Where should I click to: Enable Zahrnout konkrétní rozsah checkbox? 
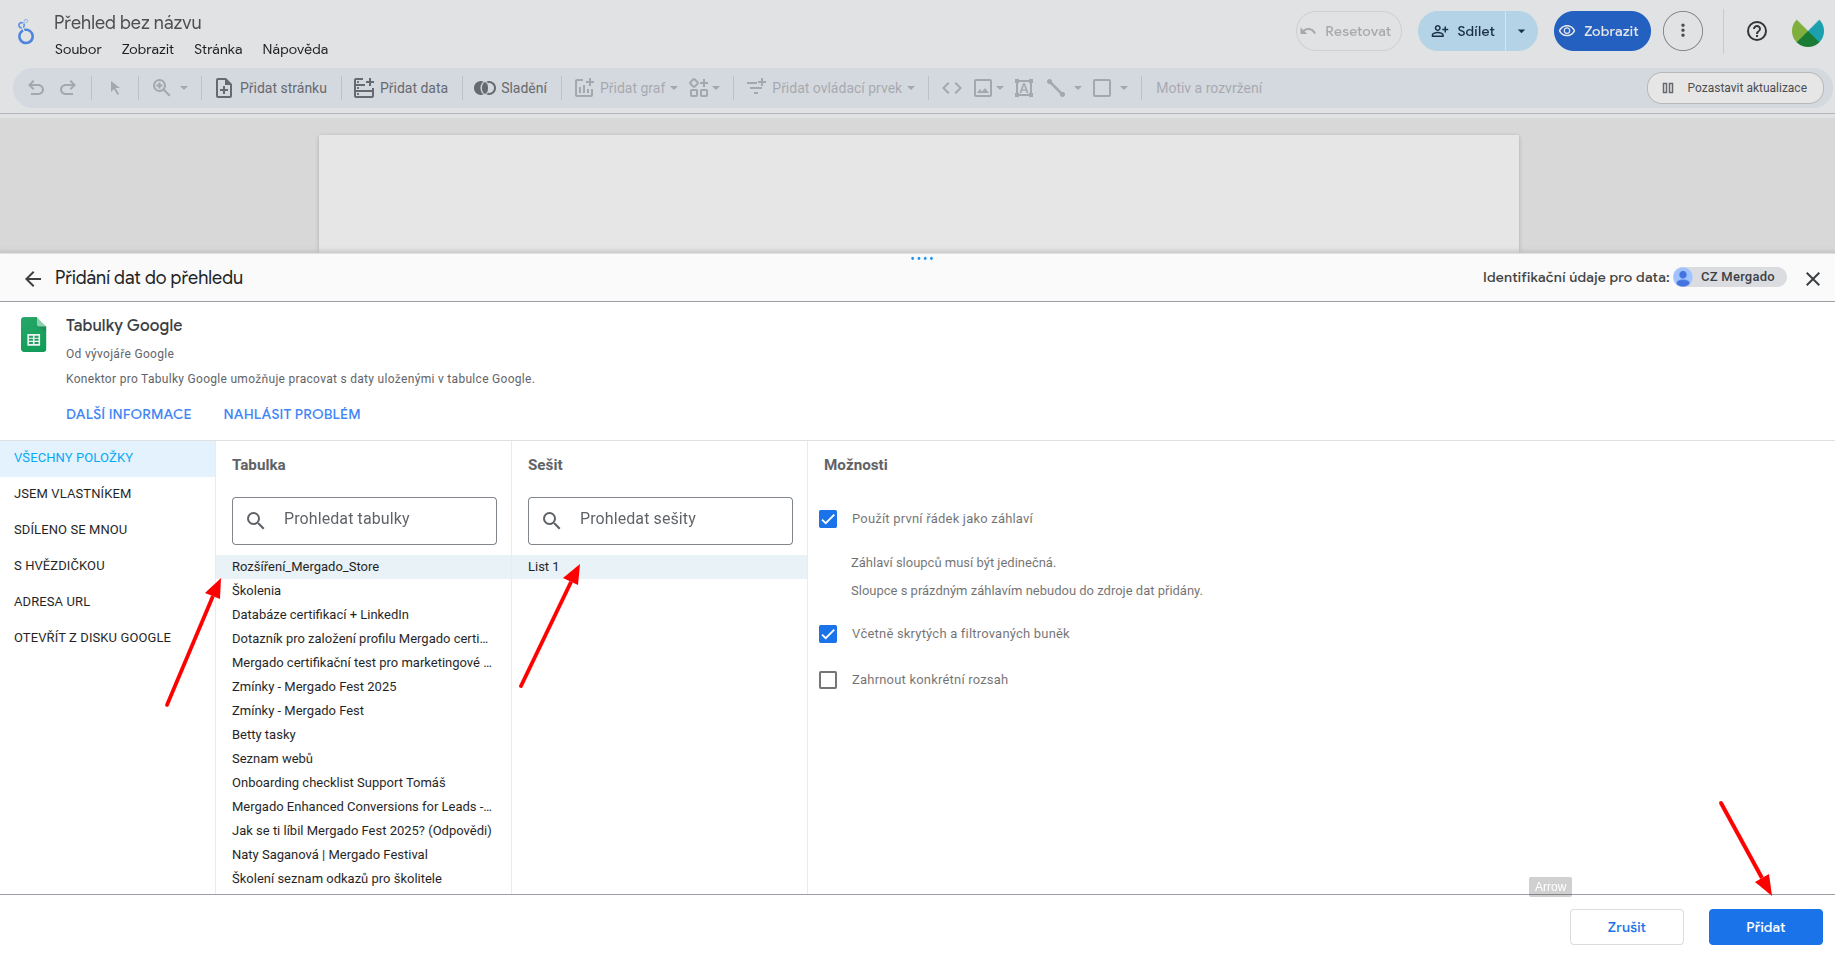pos(828,680)
